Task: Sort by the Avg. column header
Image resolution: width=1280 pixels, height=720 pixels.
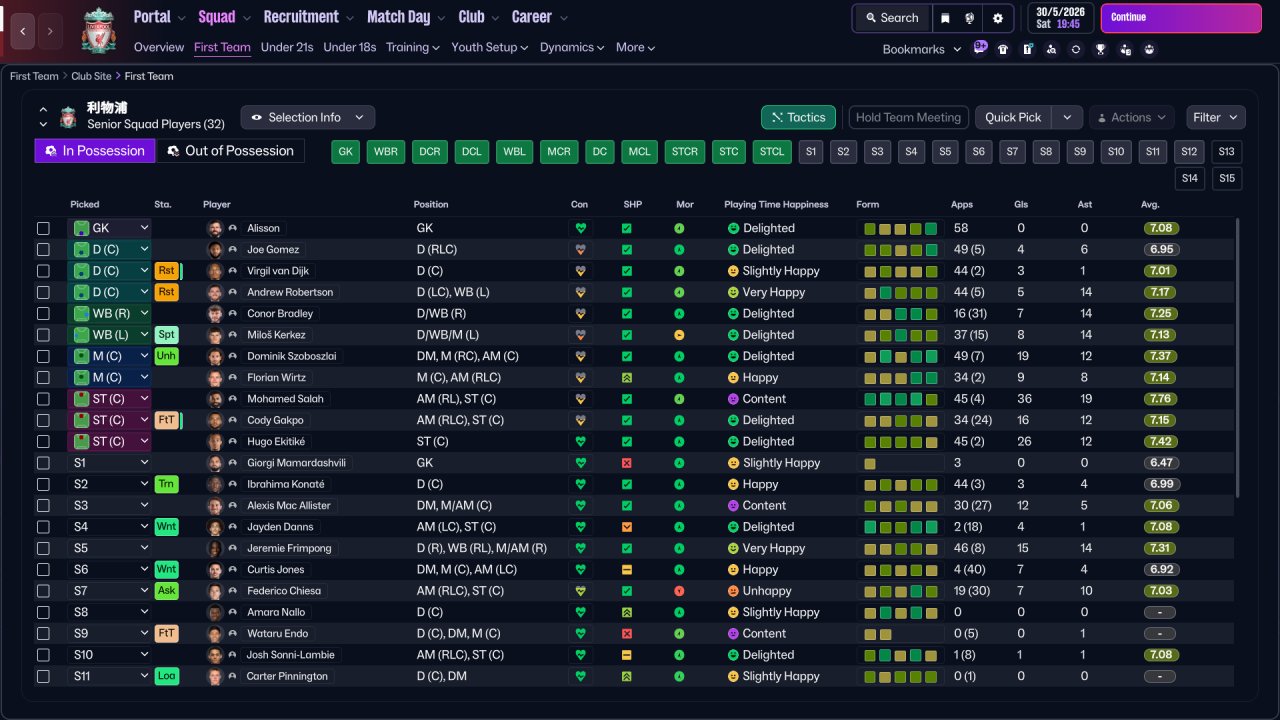Action: (x=1150, y=204)
